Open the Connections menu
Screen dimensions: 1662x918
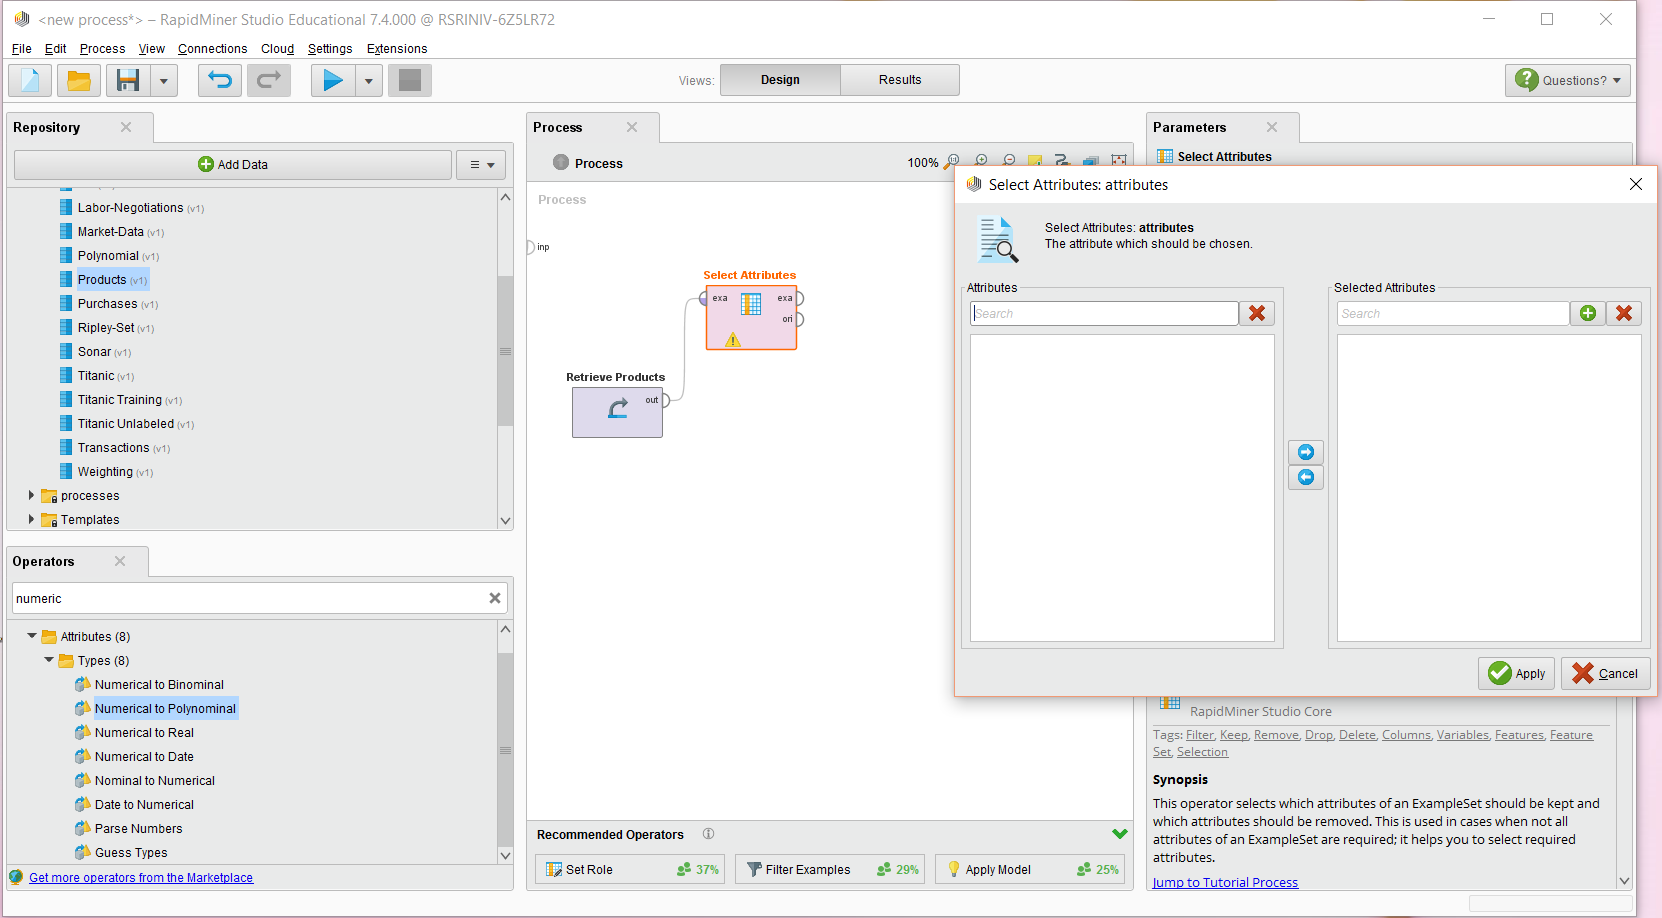pos(213,48)
